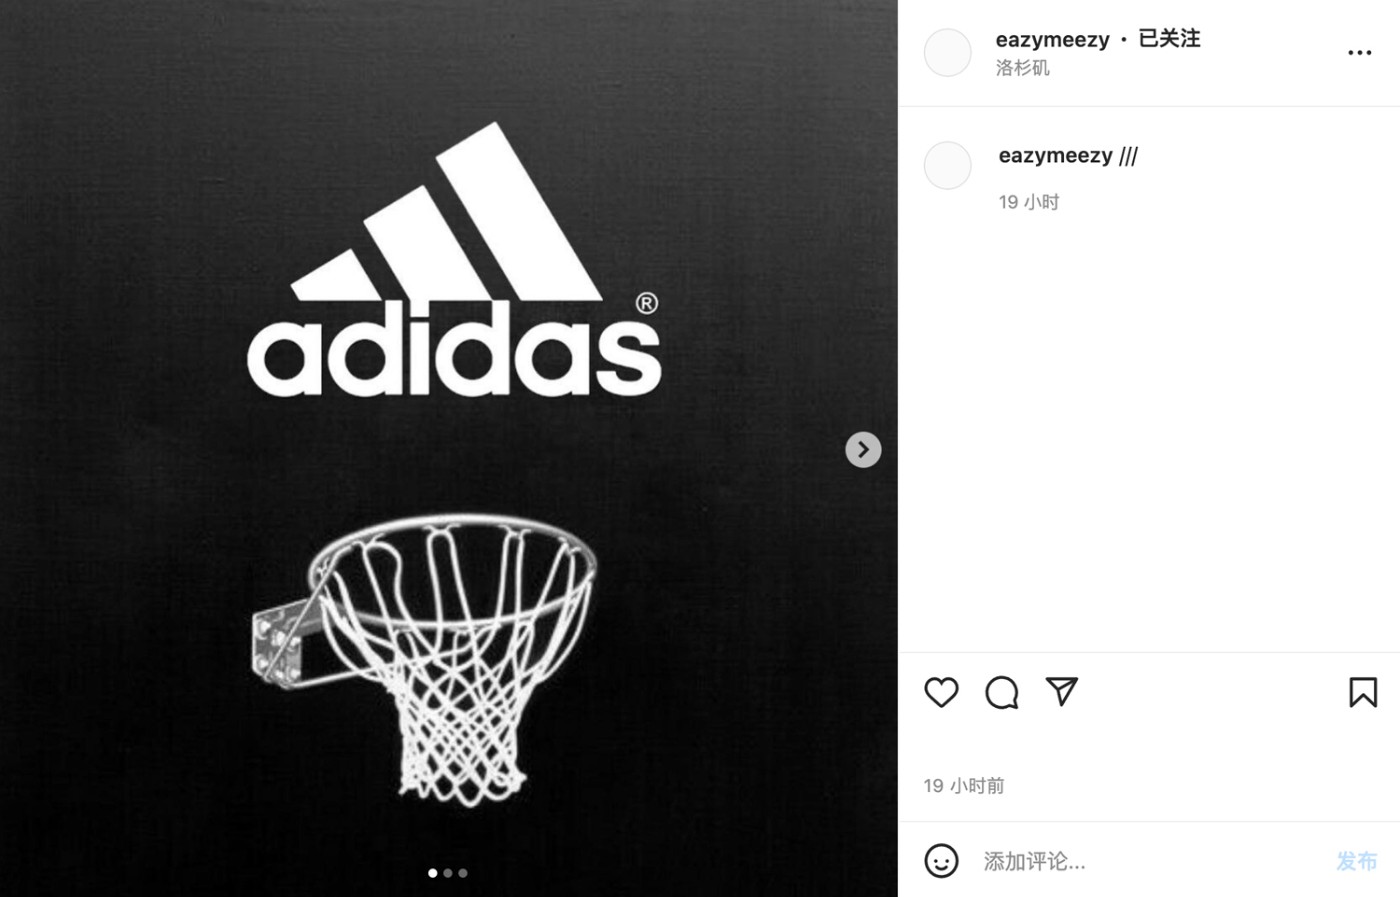1400x897 pixels.
Task: Select first carousel indicator dot
Action: (432, 873)
